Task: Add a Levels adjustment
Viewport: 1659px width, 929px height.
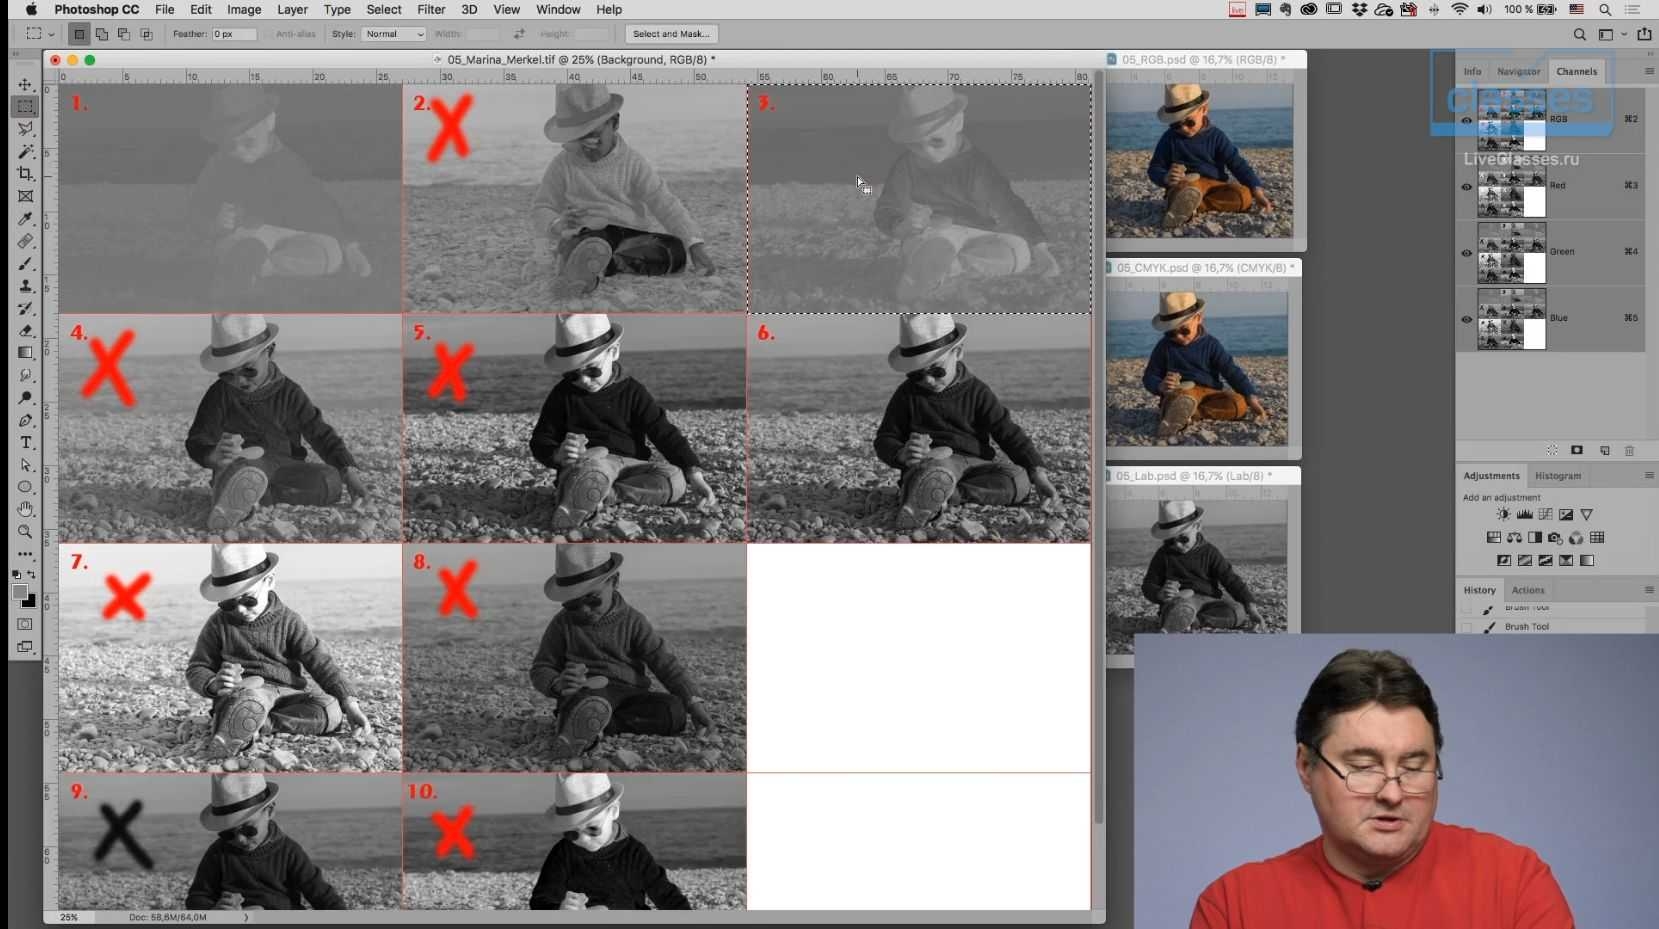Action: click(x=1524, y=515)
